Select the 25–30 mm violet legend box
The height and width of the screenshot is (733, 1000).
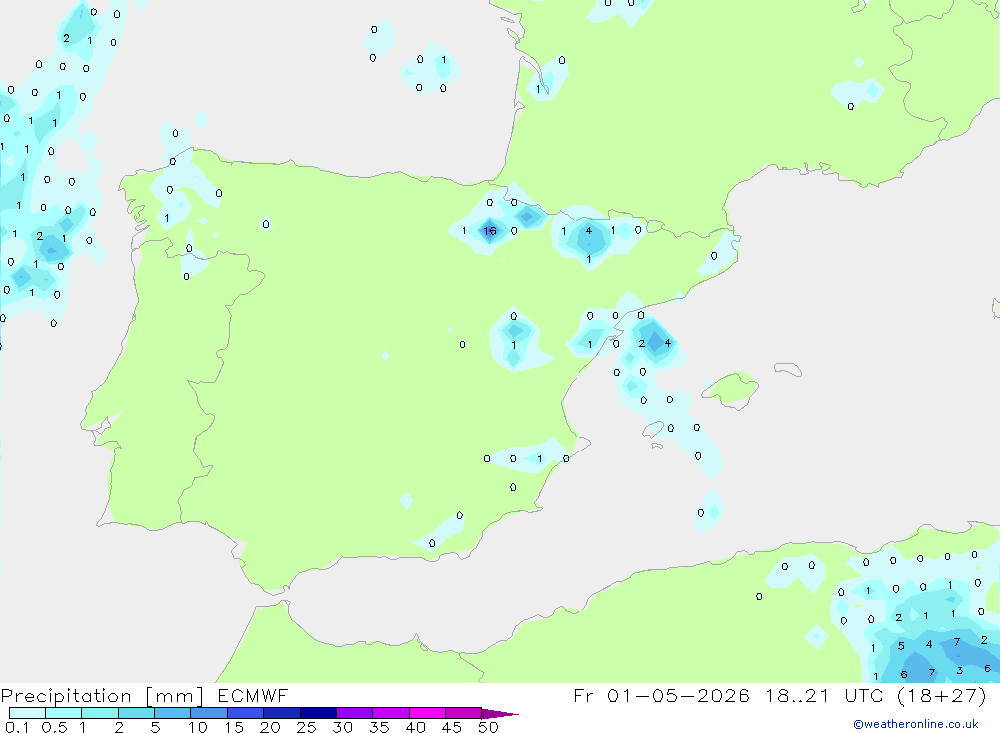[318, 713]
